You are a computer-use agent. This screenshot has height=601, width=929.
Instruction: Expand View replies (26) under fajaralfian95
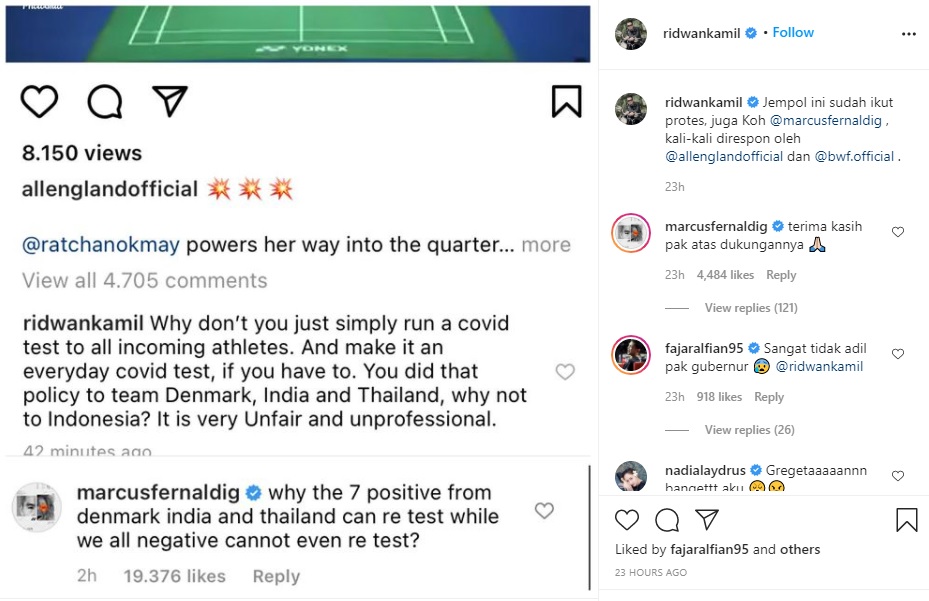pos(749,430)
